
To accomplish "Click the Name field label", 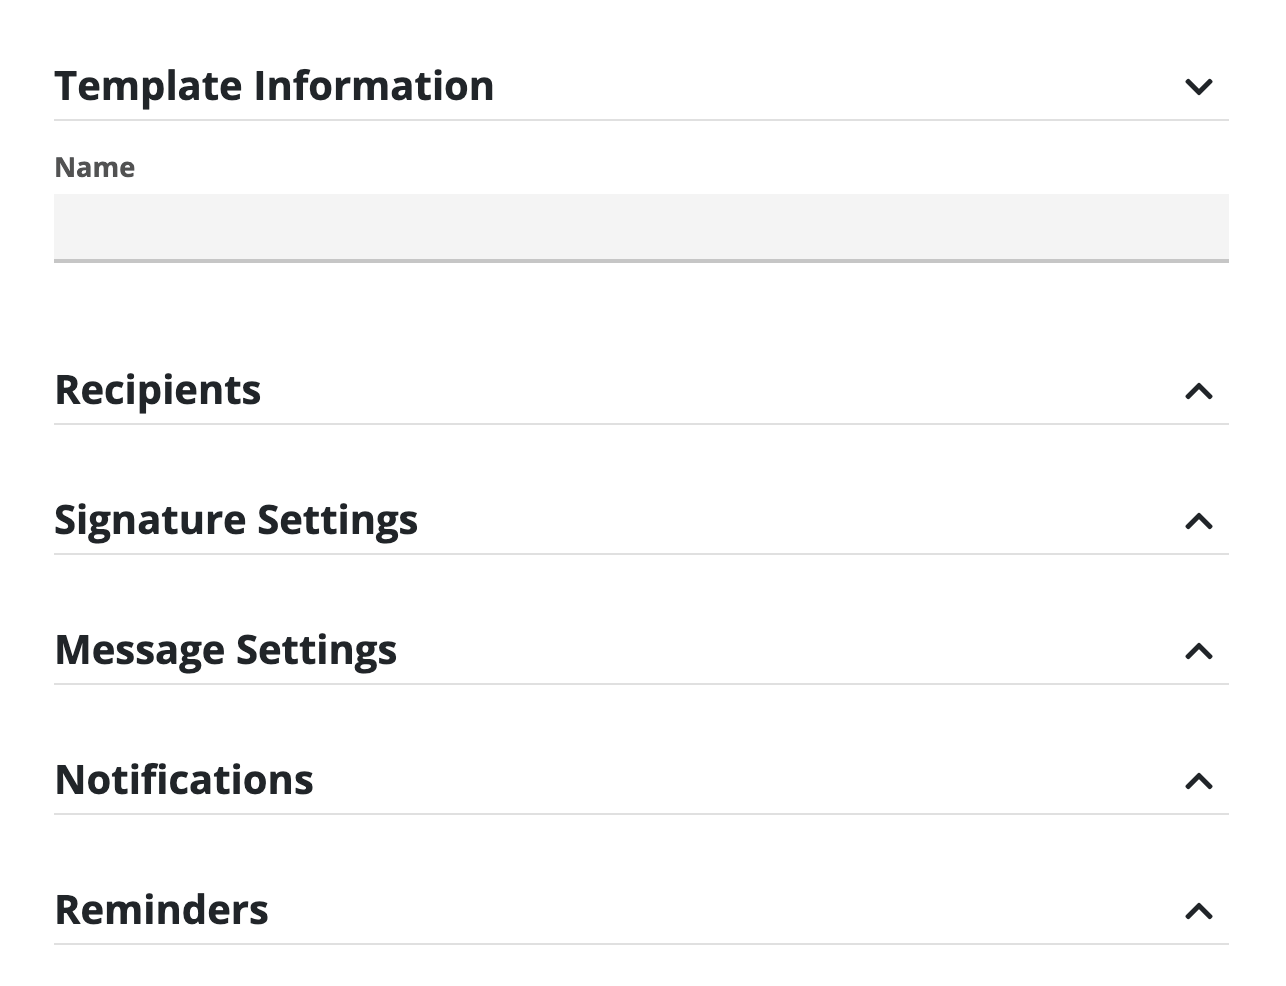I will 95,167.
